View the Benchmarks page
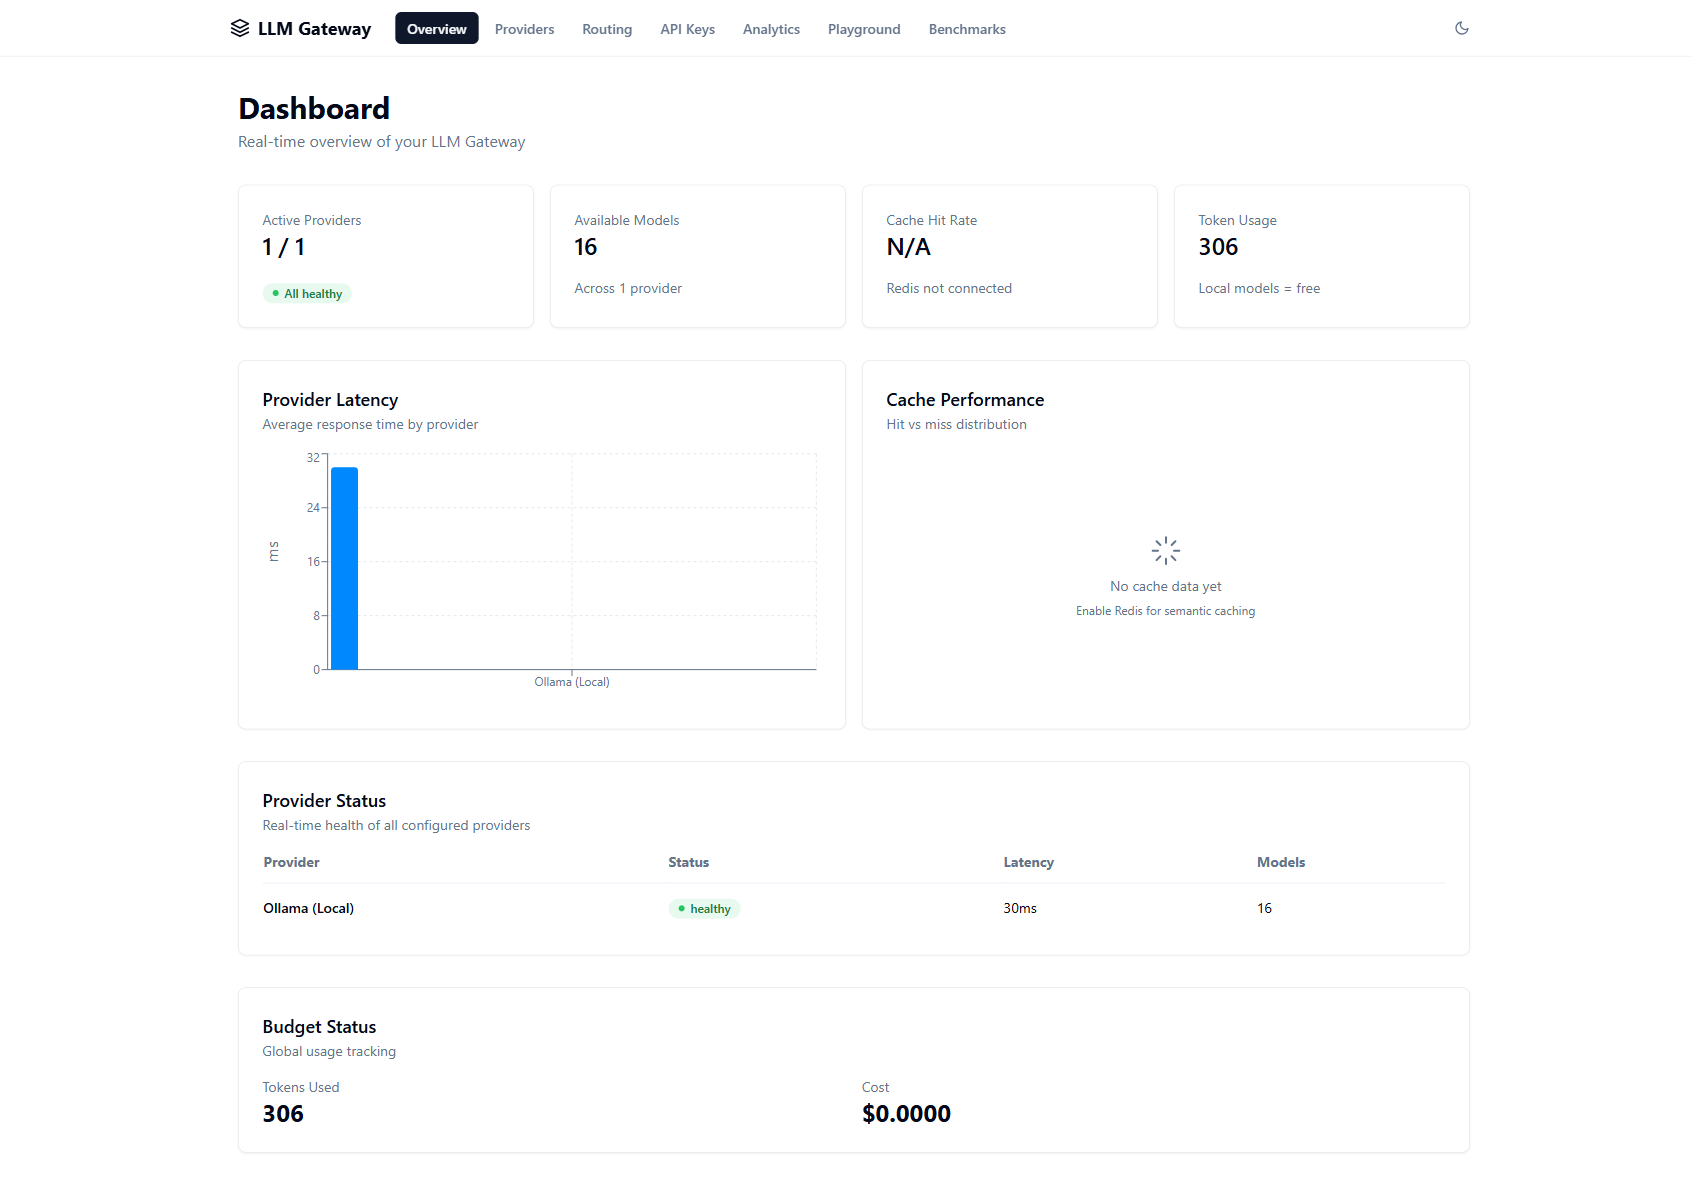 pos(966,29)
